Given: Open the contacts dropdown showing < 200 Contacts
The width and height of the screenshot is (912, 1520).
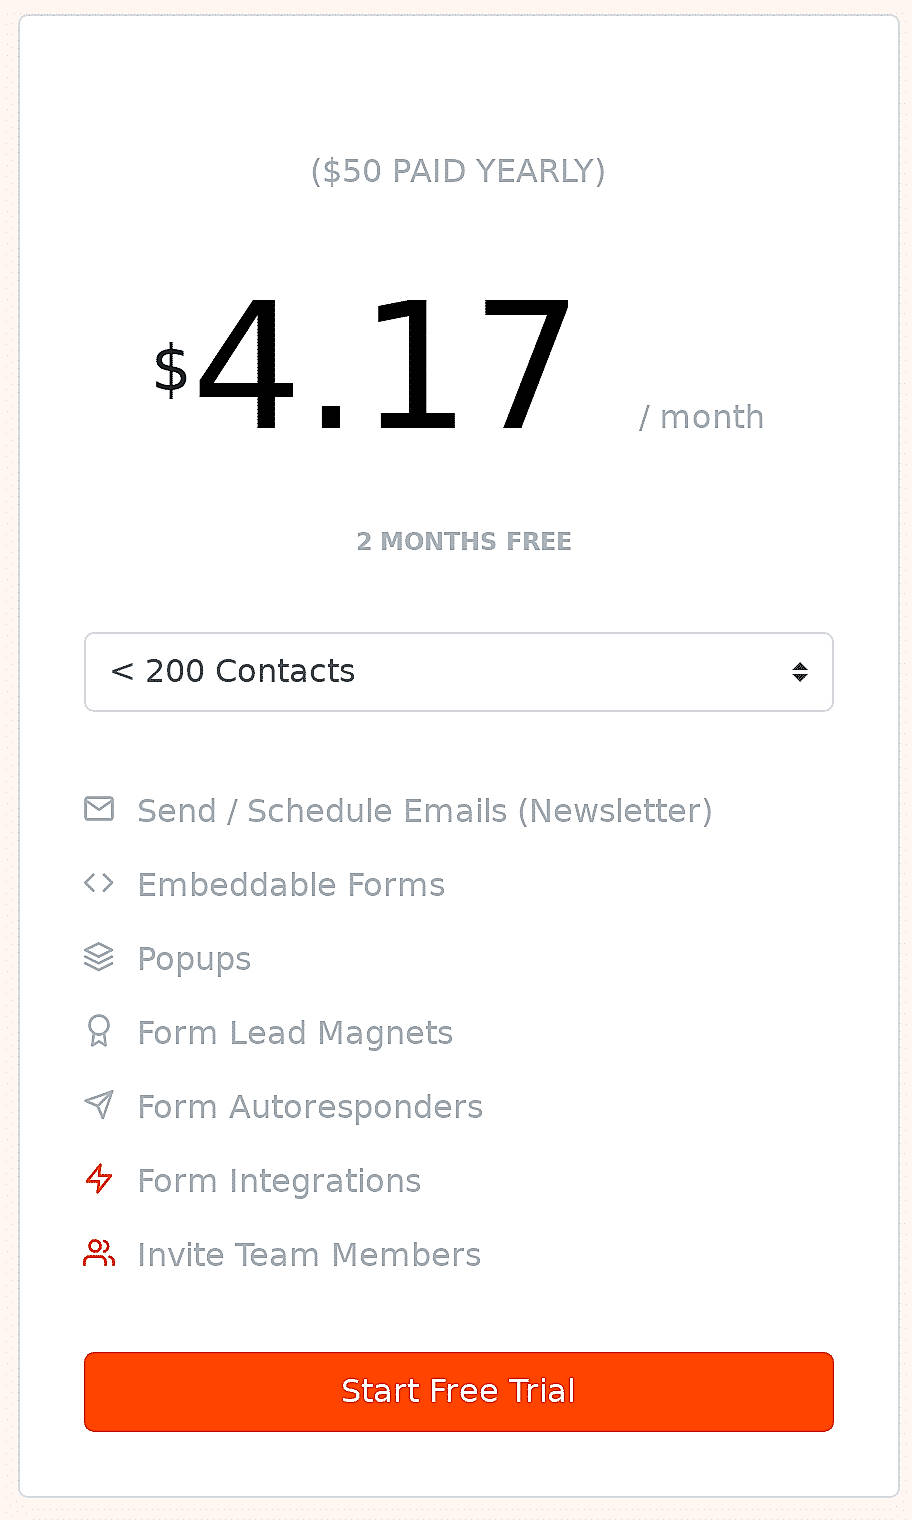Looking at the screenshot, I should [x=459, y=672].
